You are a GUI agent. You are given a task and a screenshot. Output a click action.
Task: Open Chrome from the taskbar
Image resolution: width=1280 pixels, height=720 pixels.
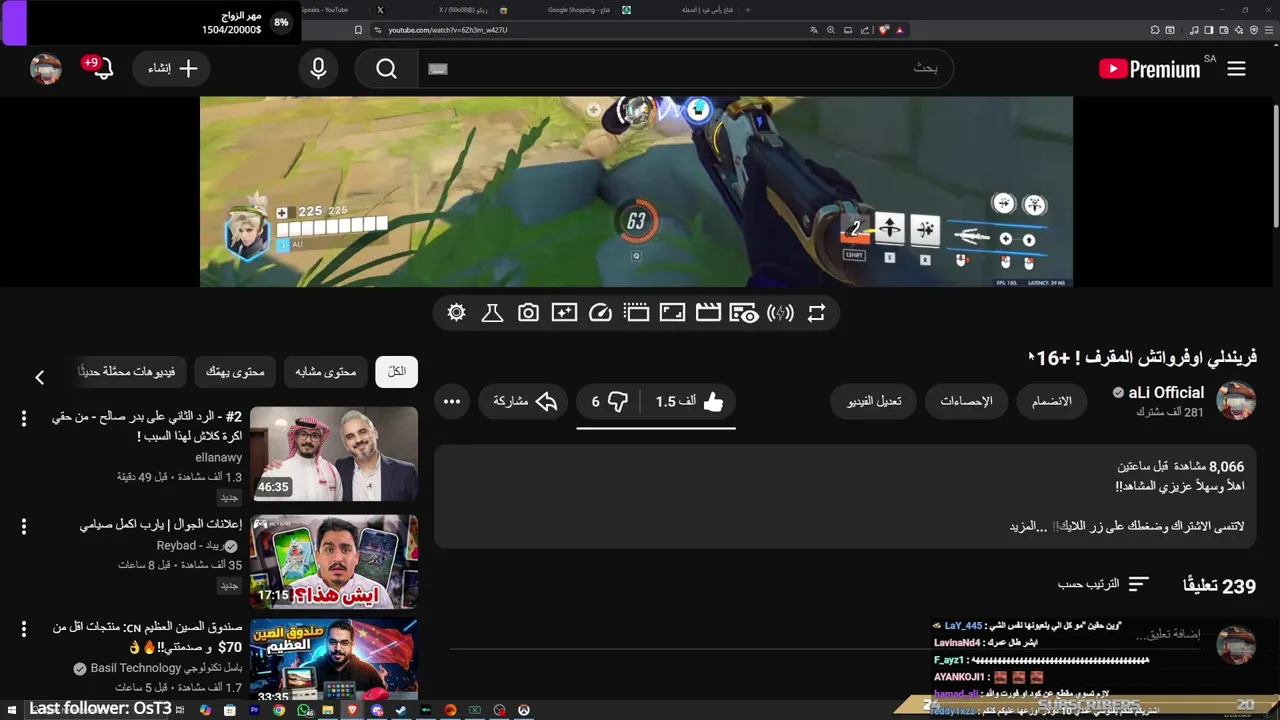(279, 710)
